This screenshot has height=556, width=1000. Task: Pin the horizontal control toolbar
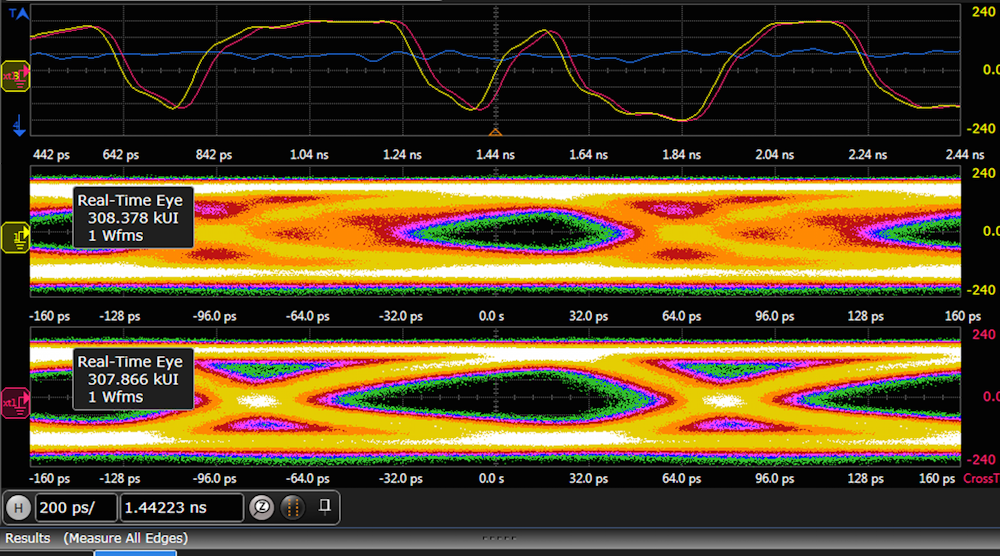pos(324,507)
